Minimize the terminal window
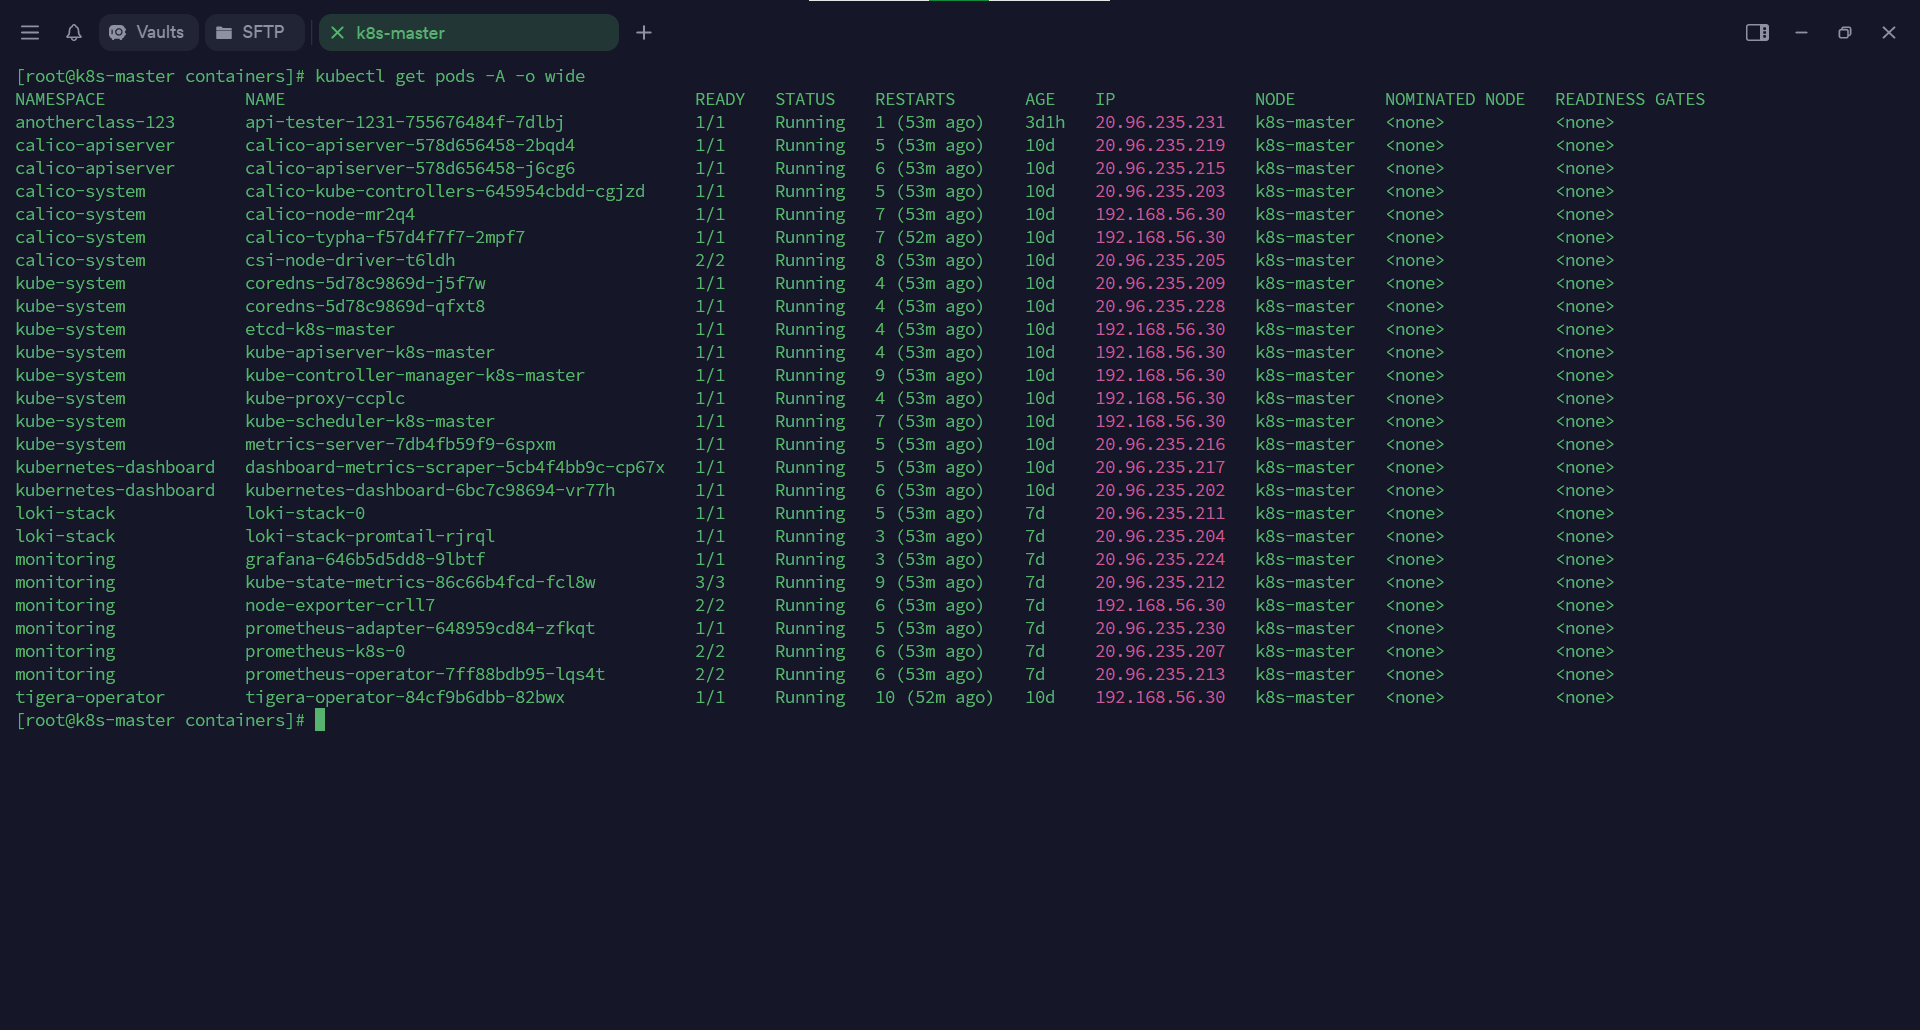 click(x=1801, y=33)
